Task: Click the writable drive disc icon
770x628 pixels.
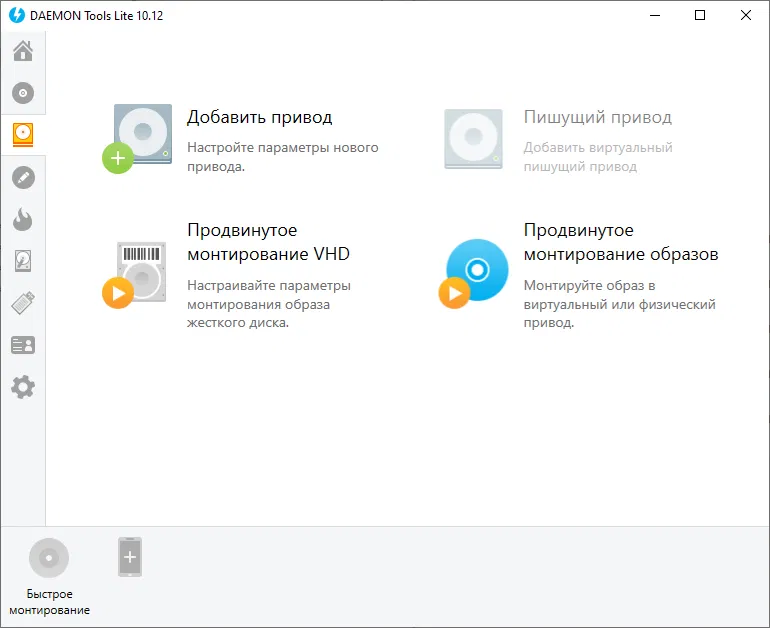Action: click(473, 139)
